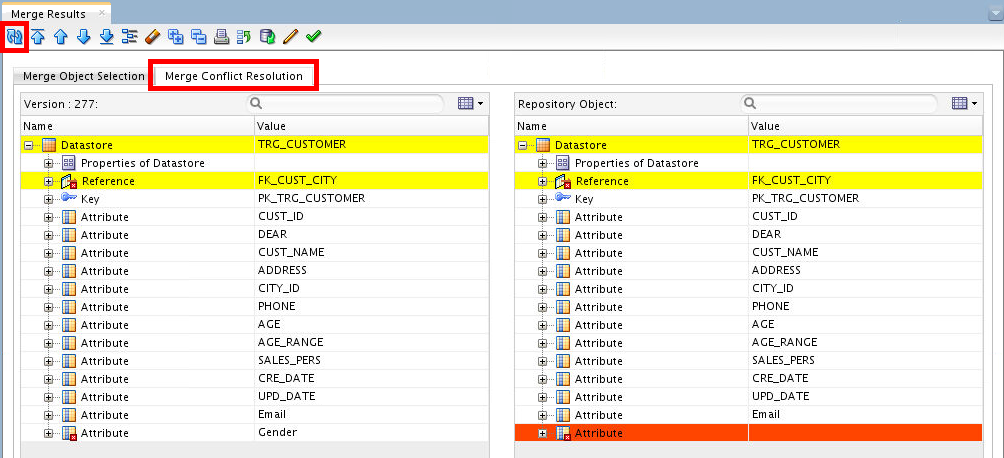This screenshot has height=458, width=1004.
Task: Click the green checkmark toolbar icon
Action: click(x=313, y=37)
